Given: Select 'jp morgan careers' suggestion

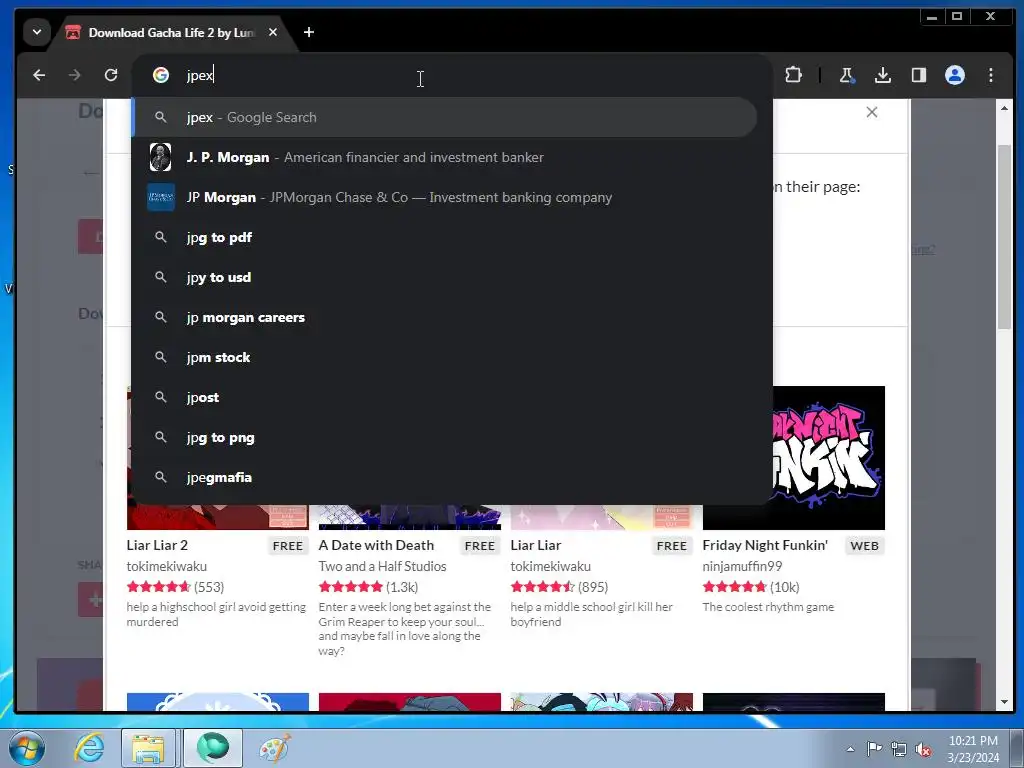Looking at the screenshot, I should (x=445, y=317).
